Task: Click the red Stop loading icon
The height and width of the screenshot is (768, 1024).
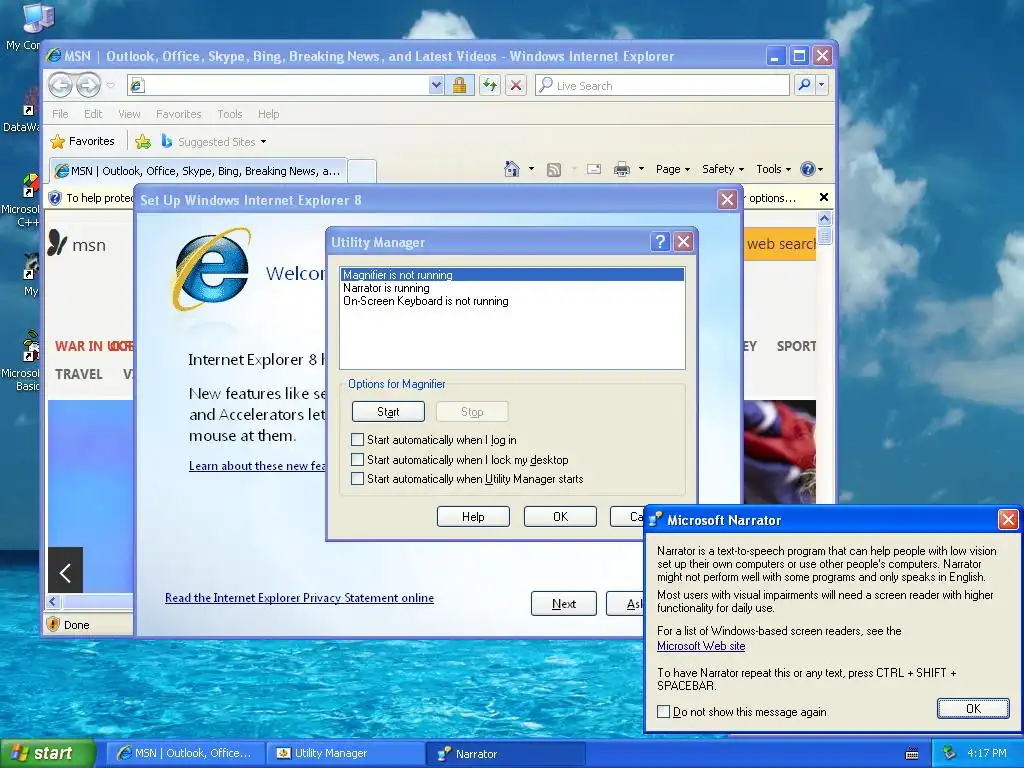Action: pos(516,86)
